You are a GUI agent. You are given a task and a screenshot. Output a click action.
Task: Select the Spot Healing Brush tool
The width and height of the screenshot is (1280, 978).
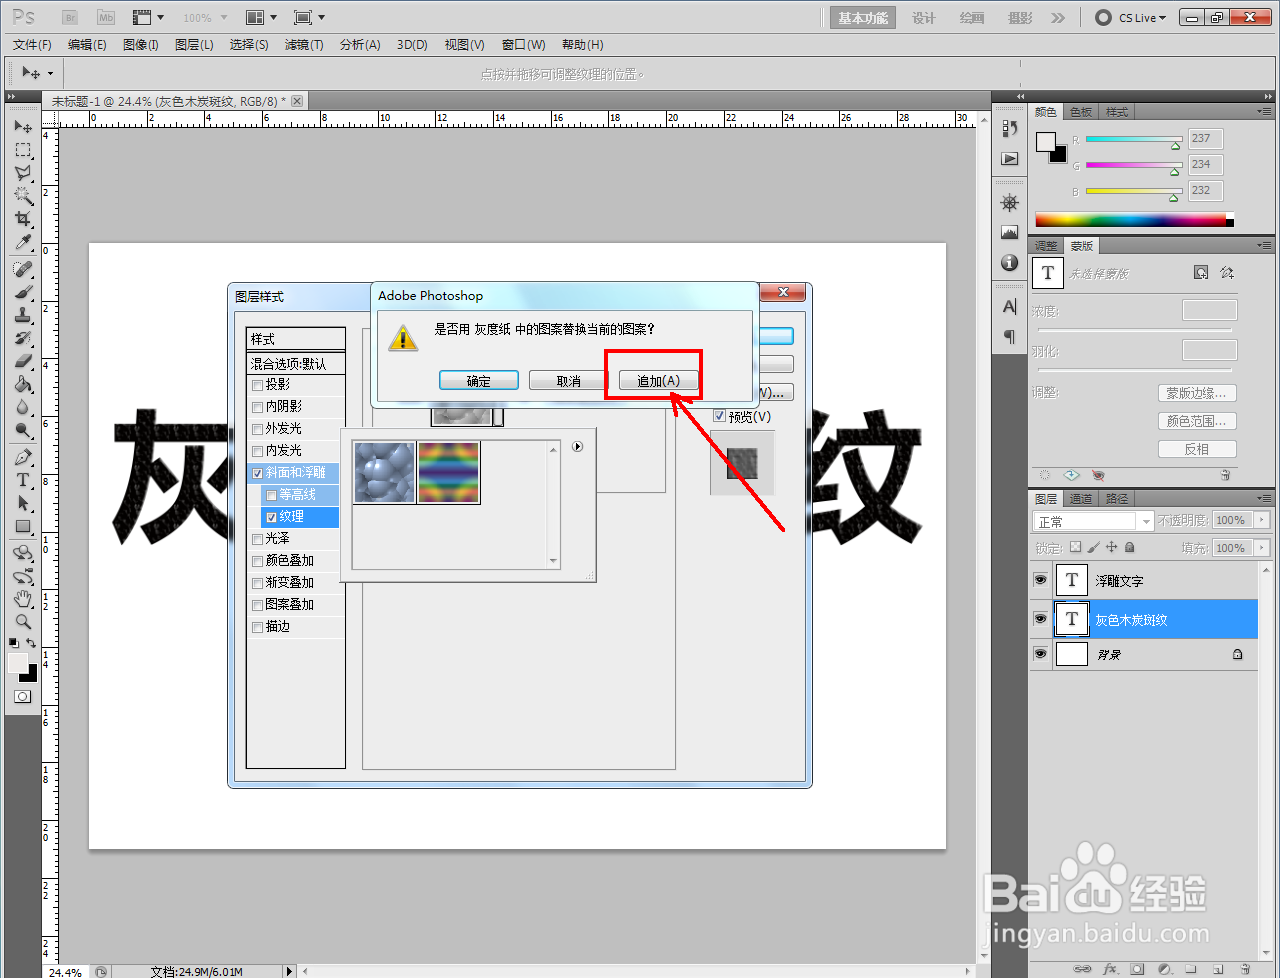23,270
